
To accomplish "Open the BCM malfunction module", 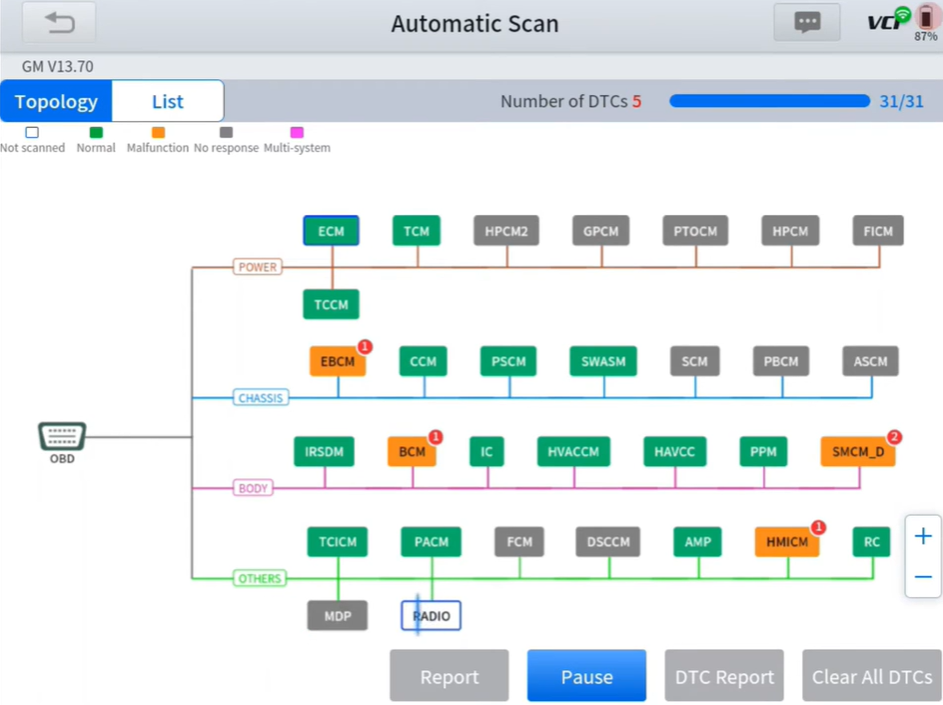I will 412,452.
